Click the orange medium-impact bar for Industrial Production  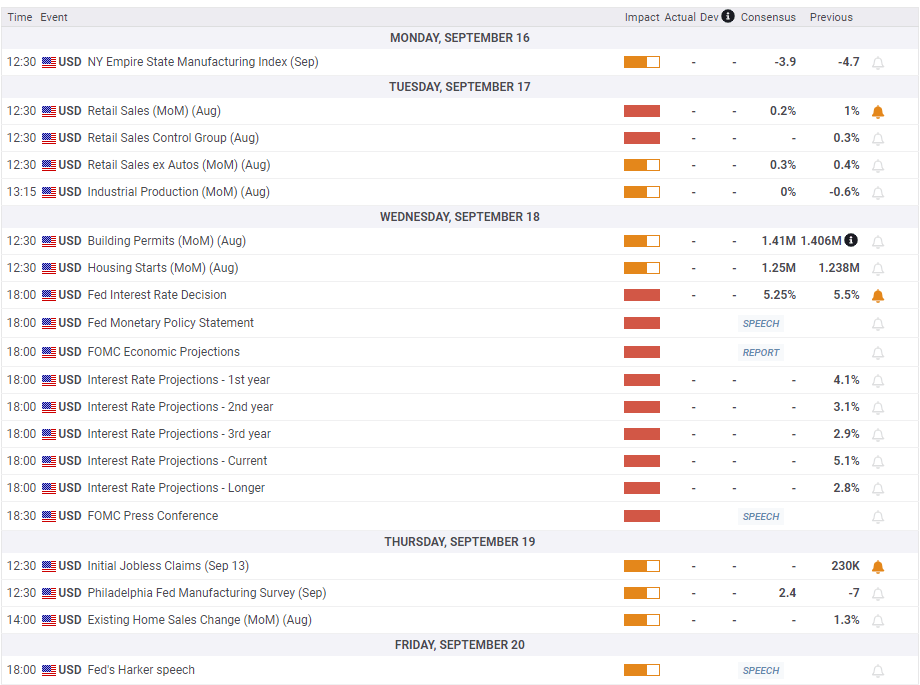642,192
